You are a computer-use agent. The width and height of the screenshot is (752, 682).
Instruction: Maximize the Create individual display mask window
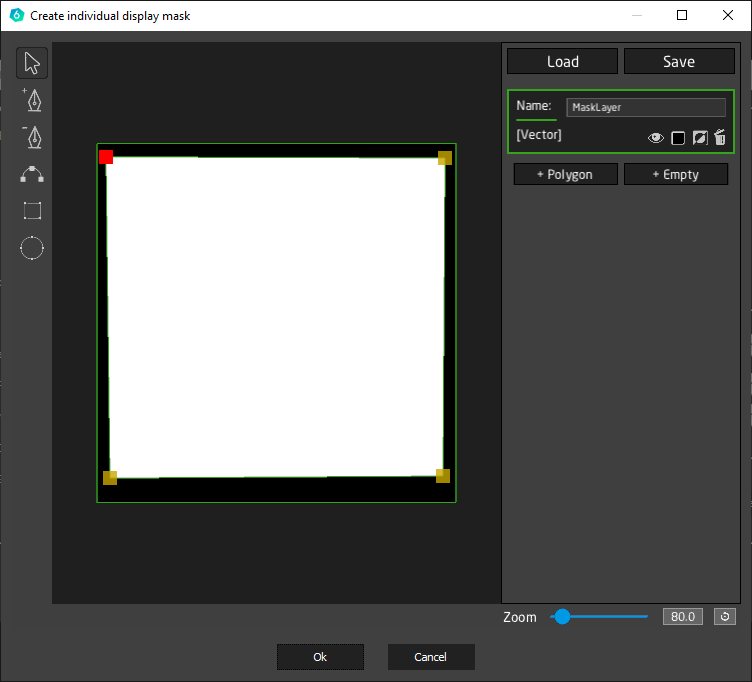(682, 15)
